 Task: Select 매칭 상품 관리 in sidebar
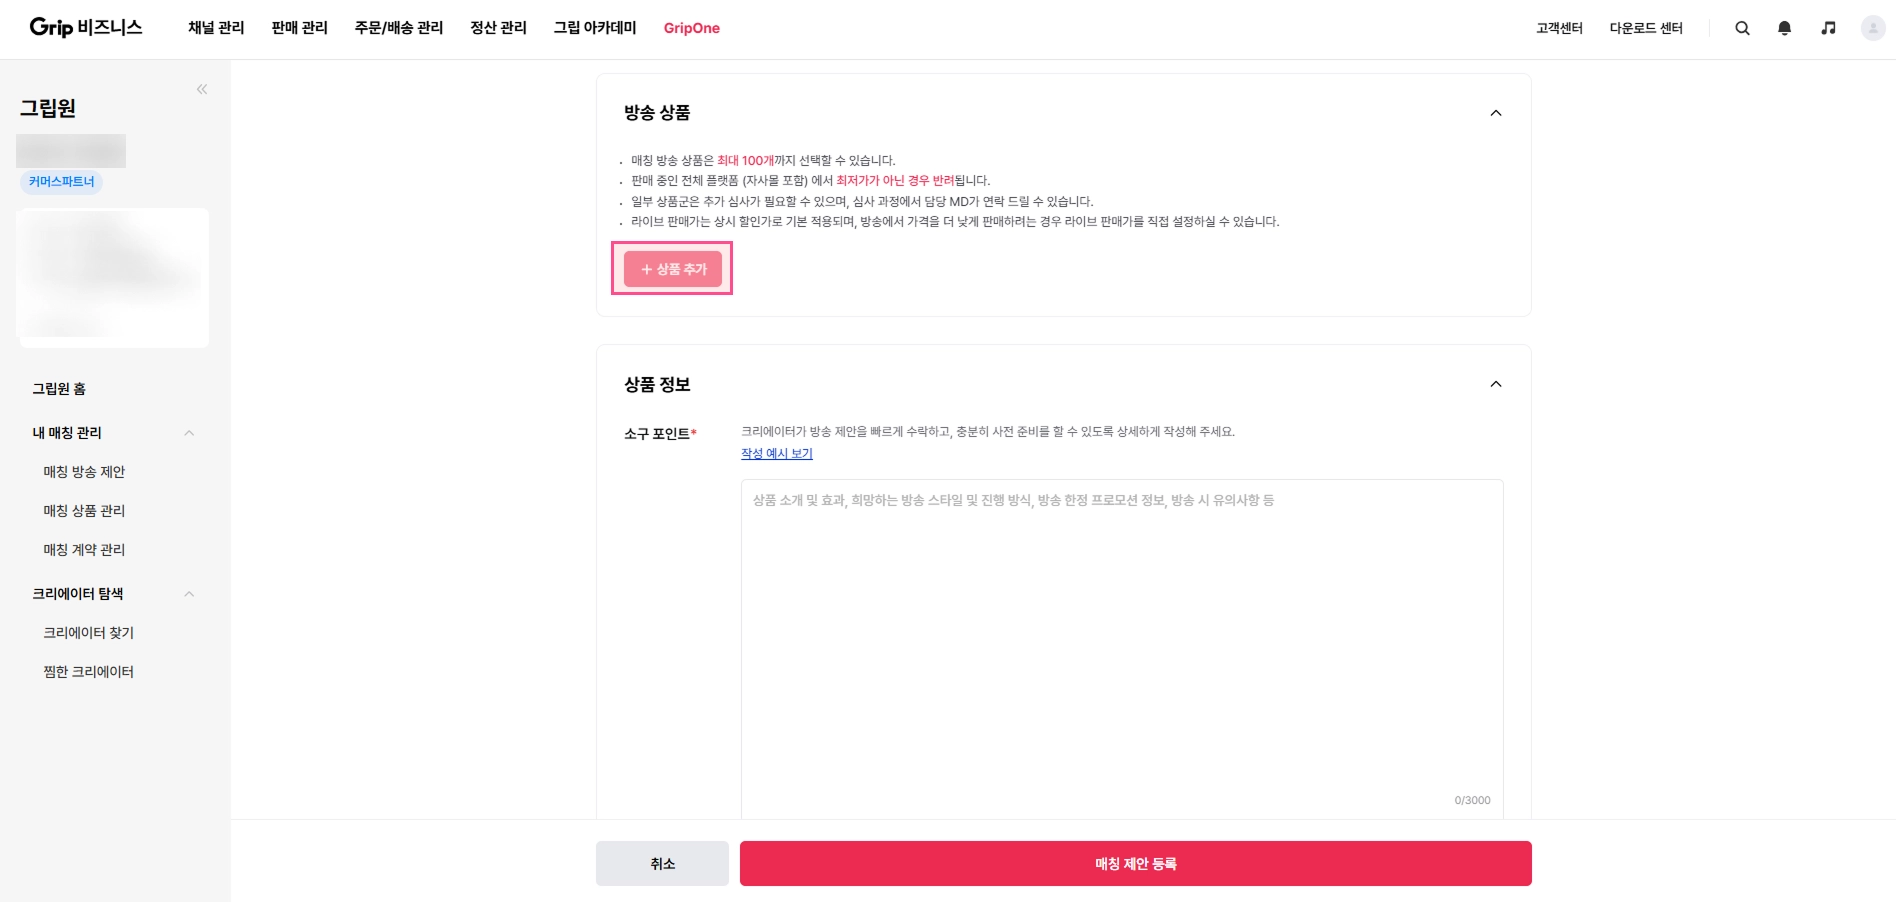[x=84, y=511]
